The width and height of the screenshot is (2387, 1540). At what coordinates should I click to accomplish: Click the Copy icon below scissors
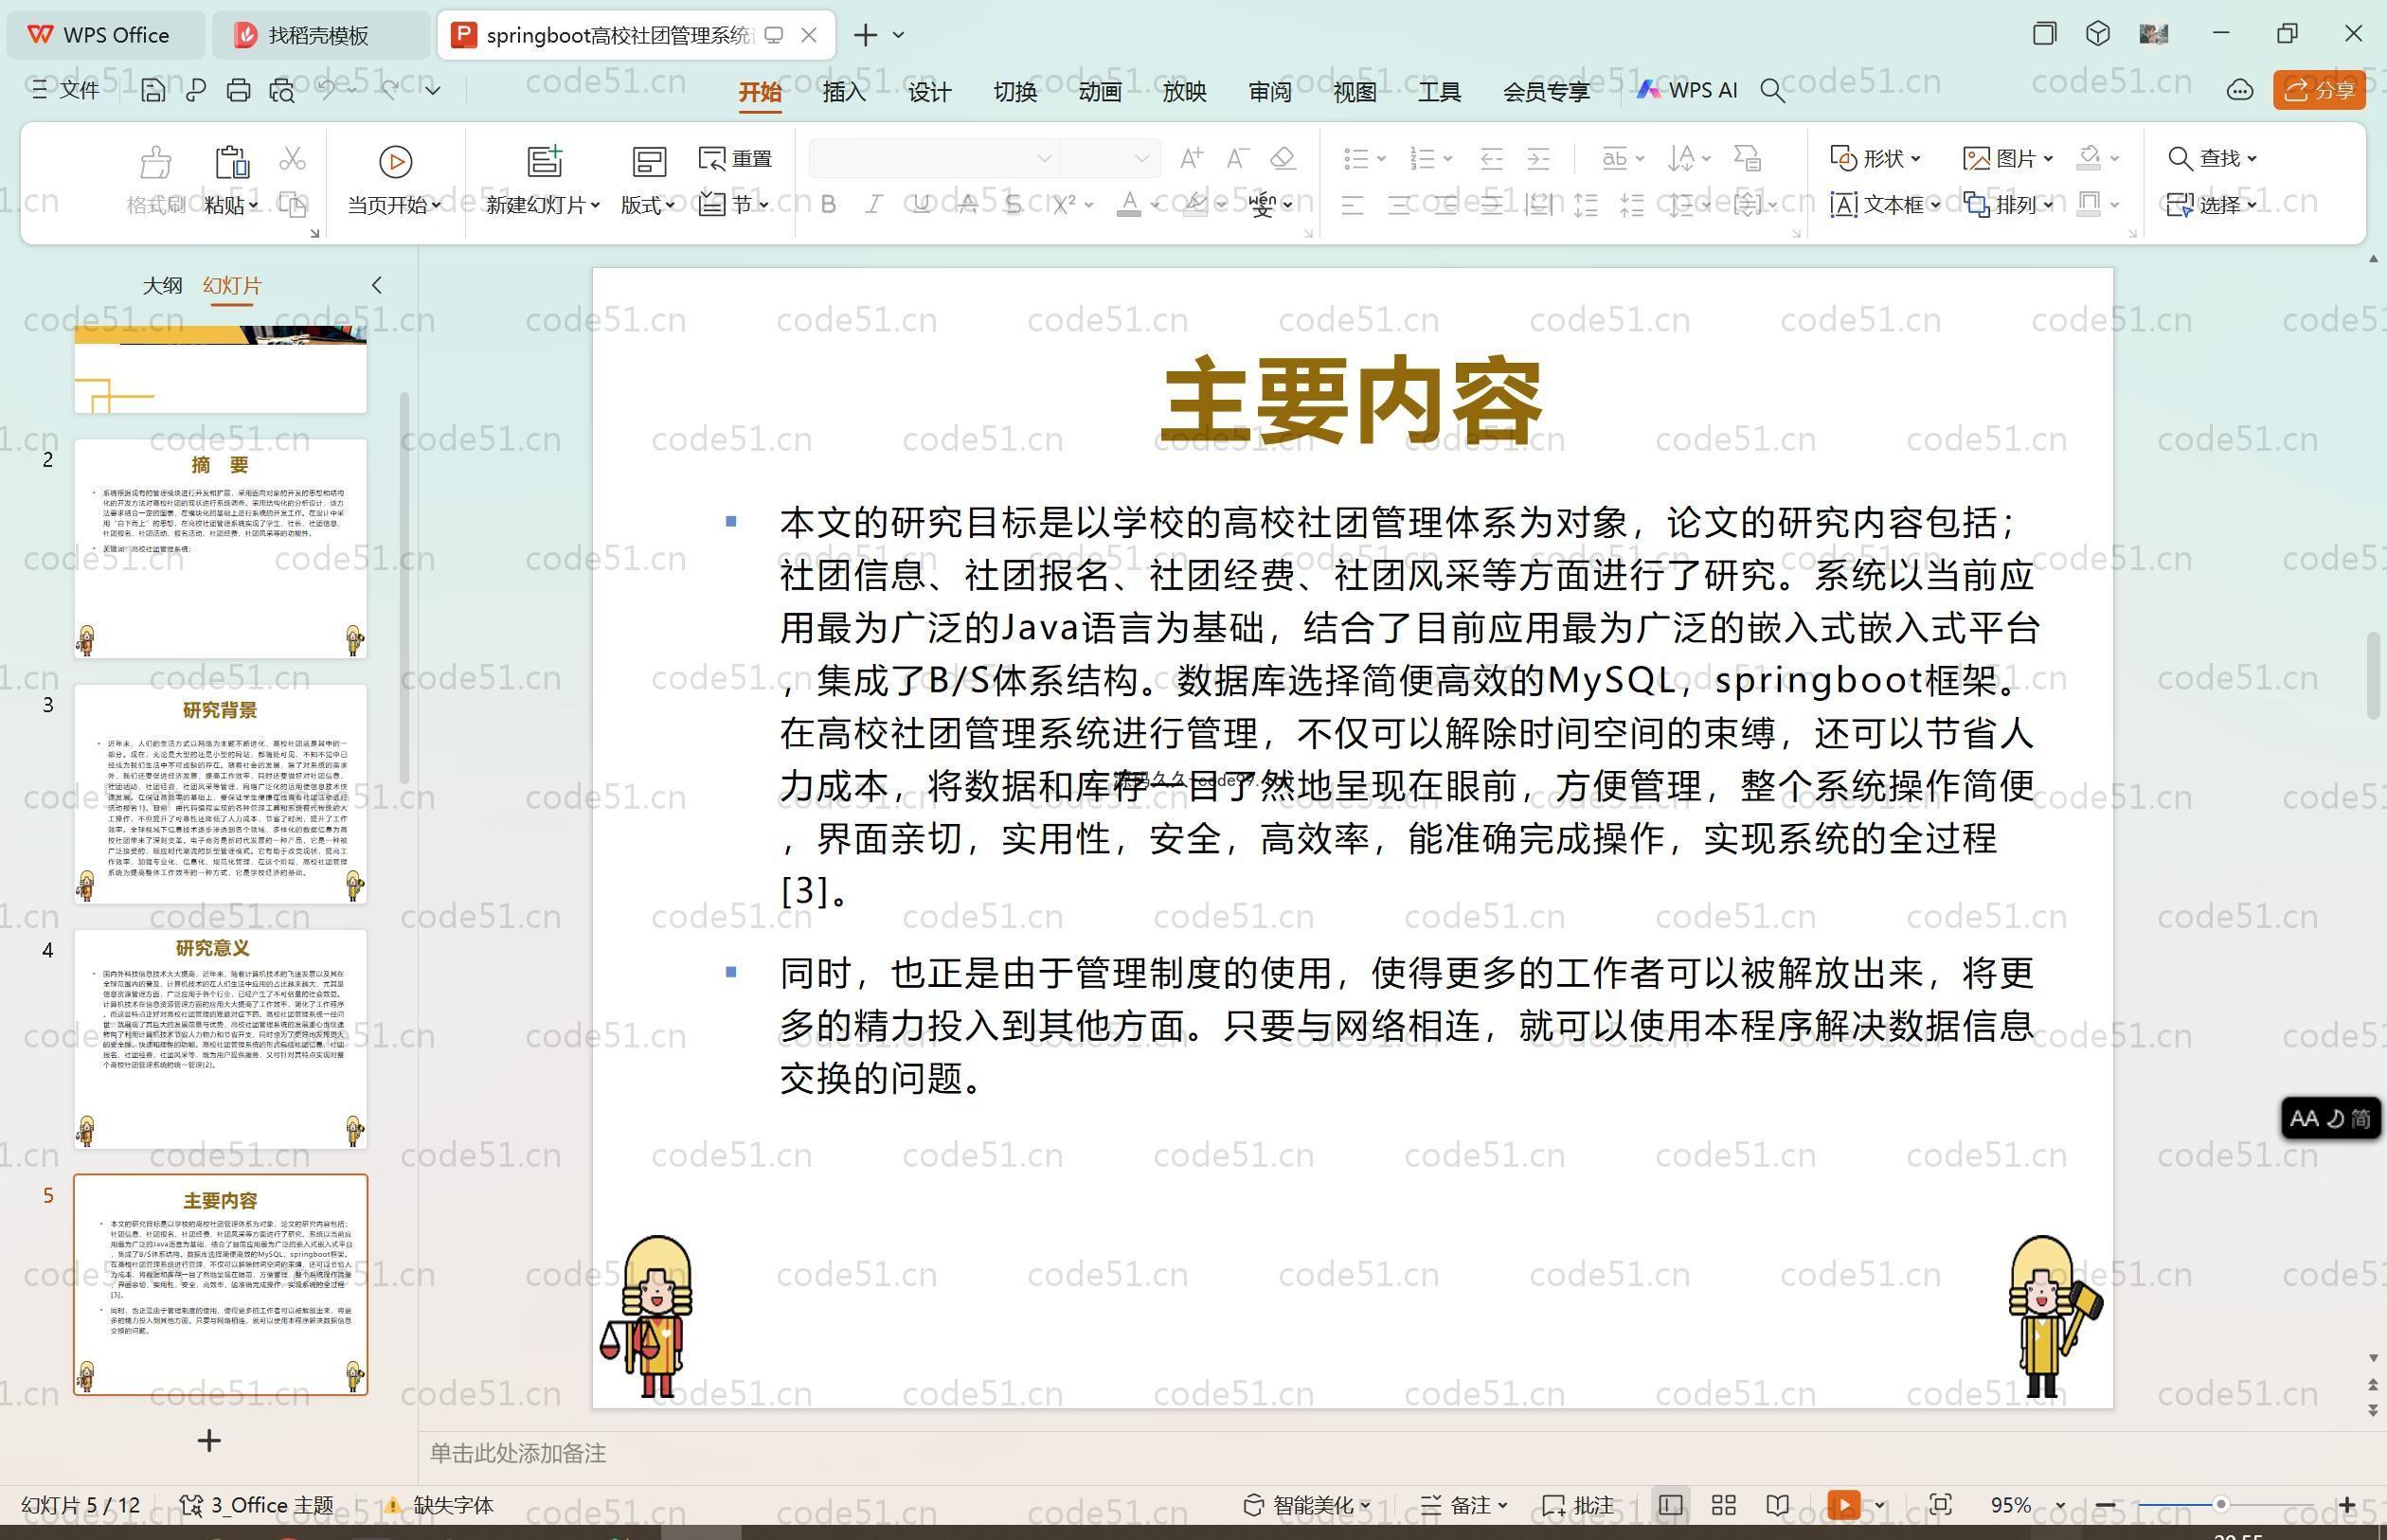(292, 205)
